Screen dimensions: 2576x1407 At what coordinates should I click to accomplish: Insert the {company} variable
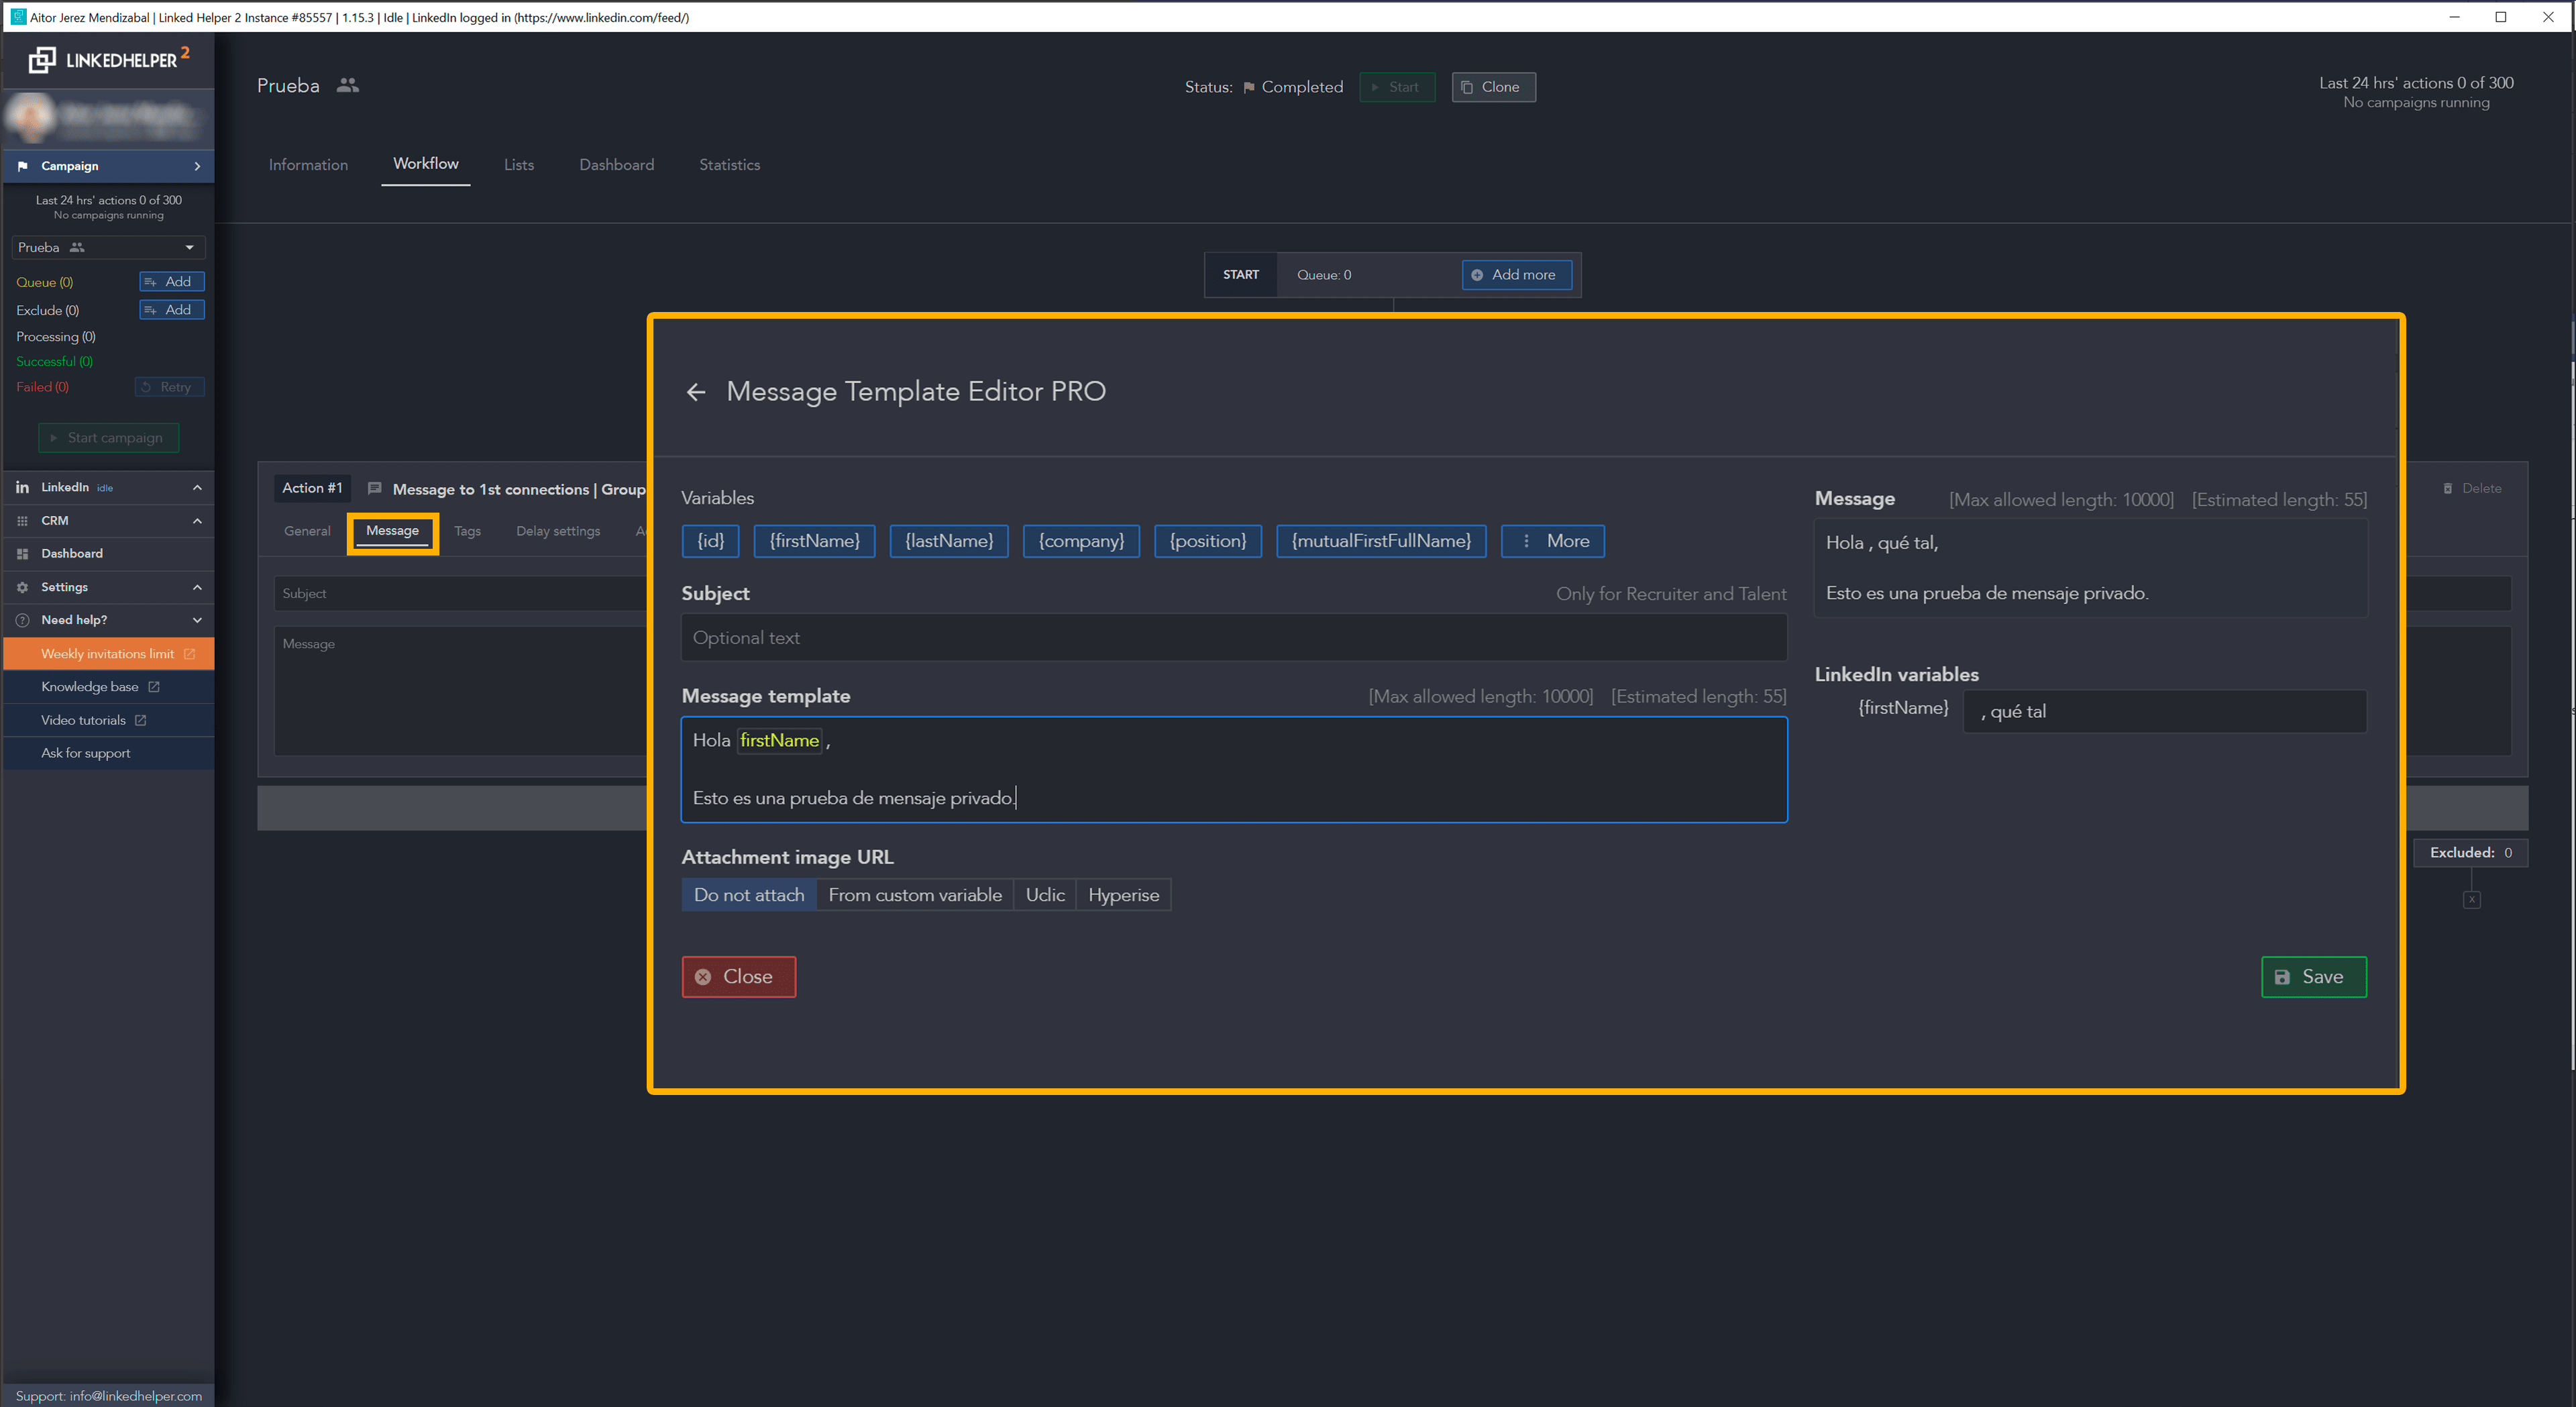tap(1080, 541)
